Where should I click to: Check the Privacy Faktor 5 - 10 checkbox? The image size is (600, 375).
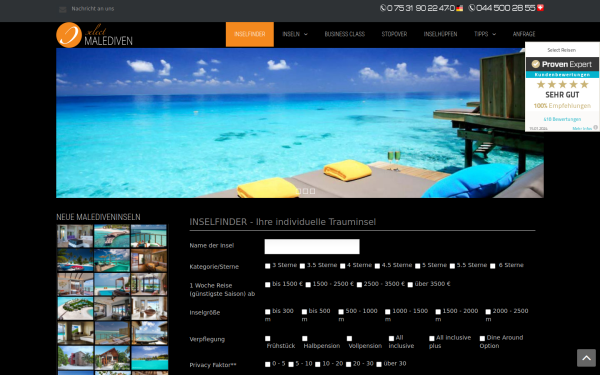point(291,365)
